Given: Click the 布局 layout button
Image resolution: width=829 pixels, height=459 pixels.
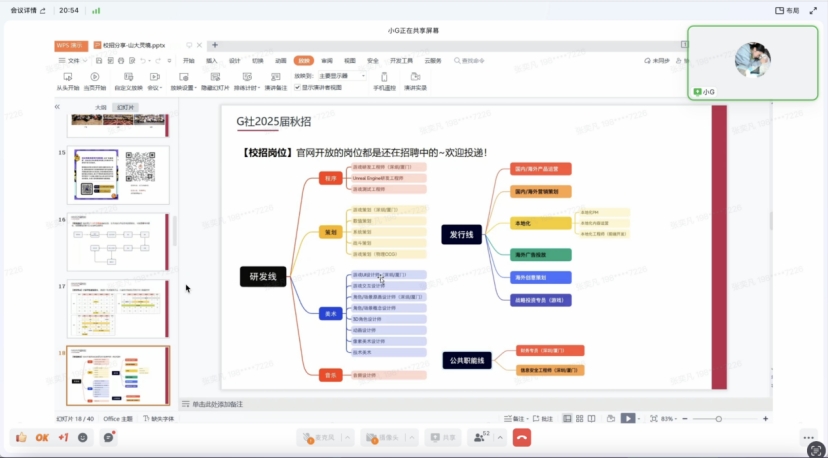Looking at the screenshot, I should tap(787, 10).
